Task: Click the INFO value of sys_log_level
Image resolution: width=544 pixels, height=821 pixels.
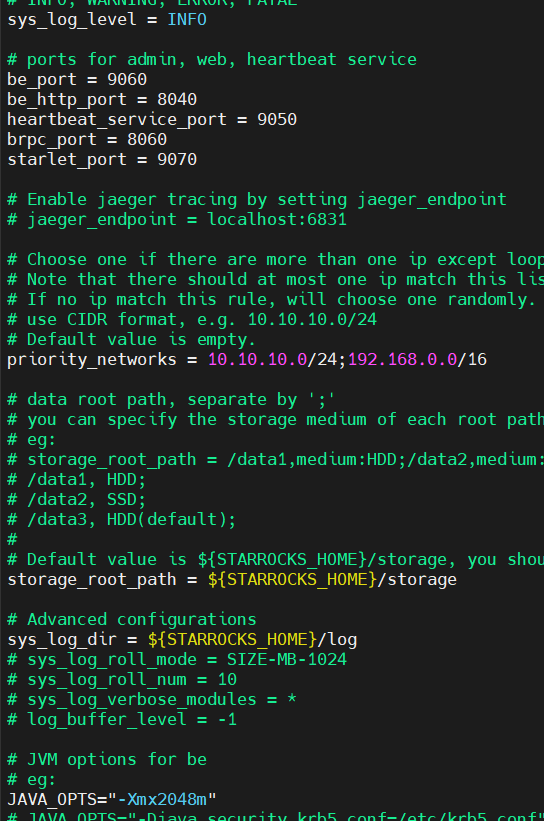Action: pos(187,20)
